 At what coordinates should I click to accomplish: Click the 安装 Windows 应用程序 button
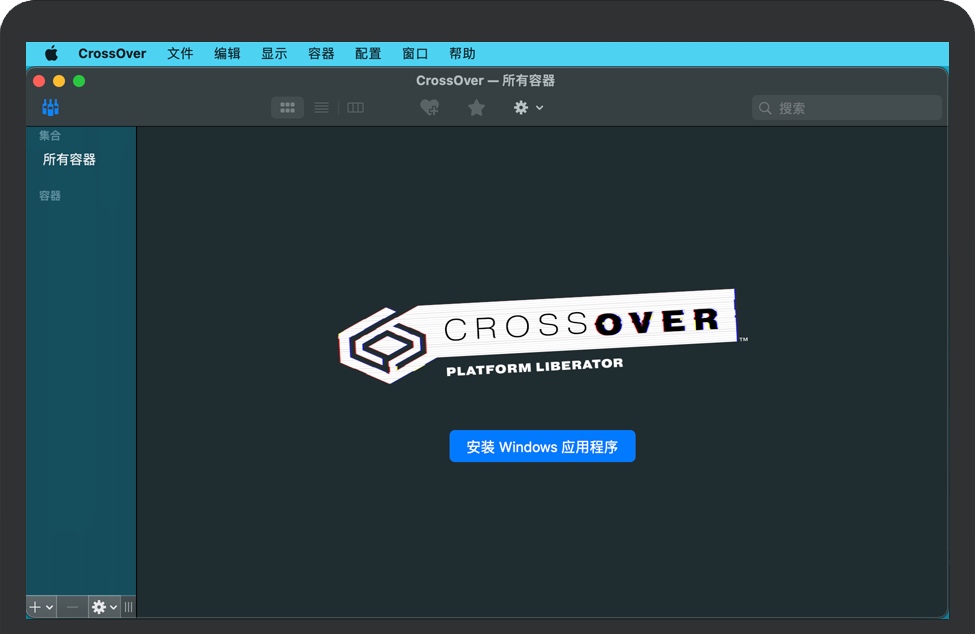click(x=542, y=447)
